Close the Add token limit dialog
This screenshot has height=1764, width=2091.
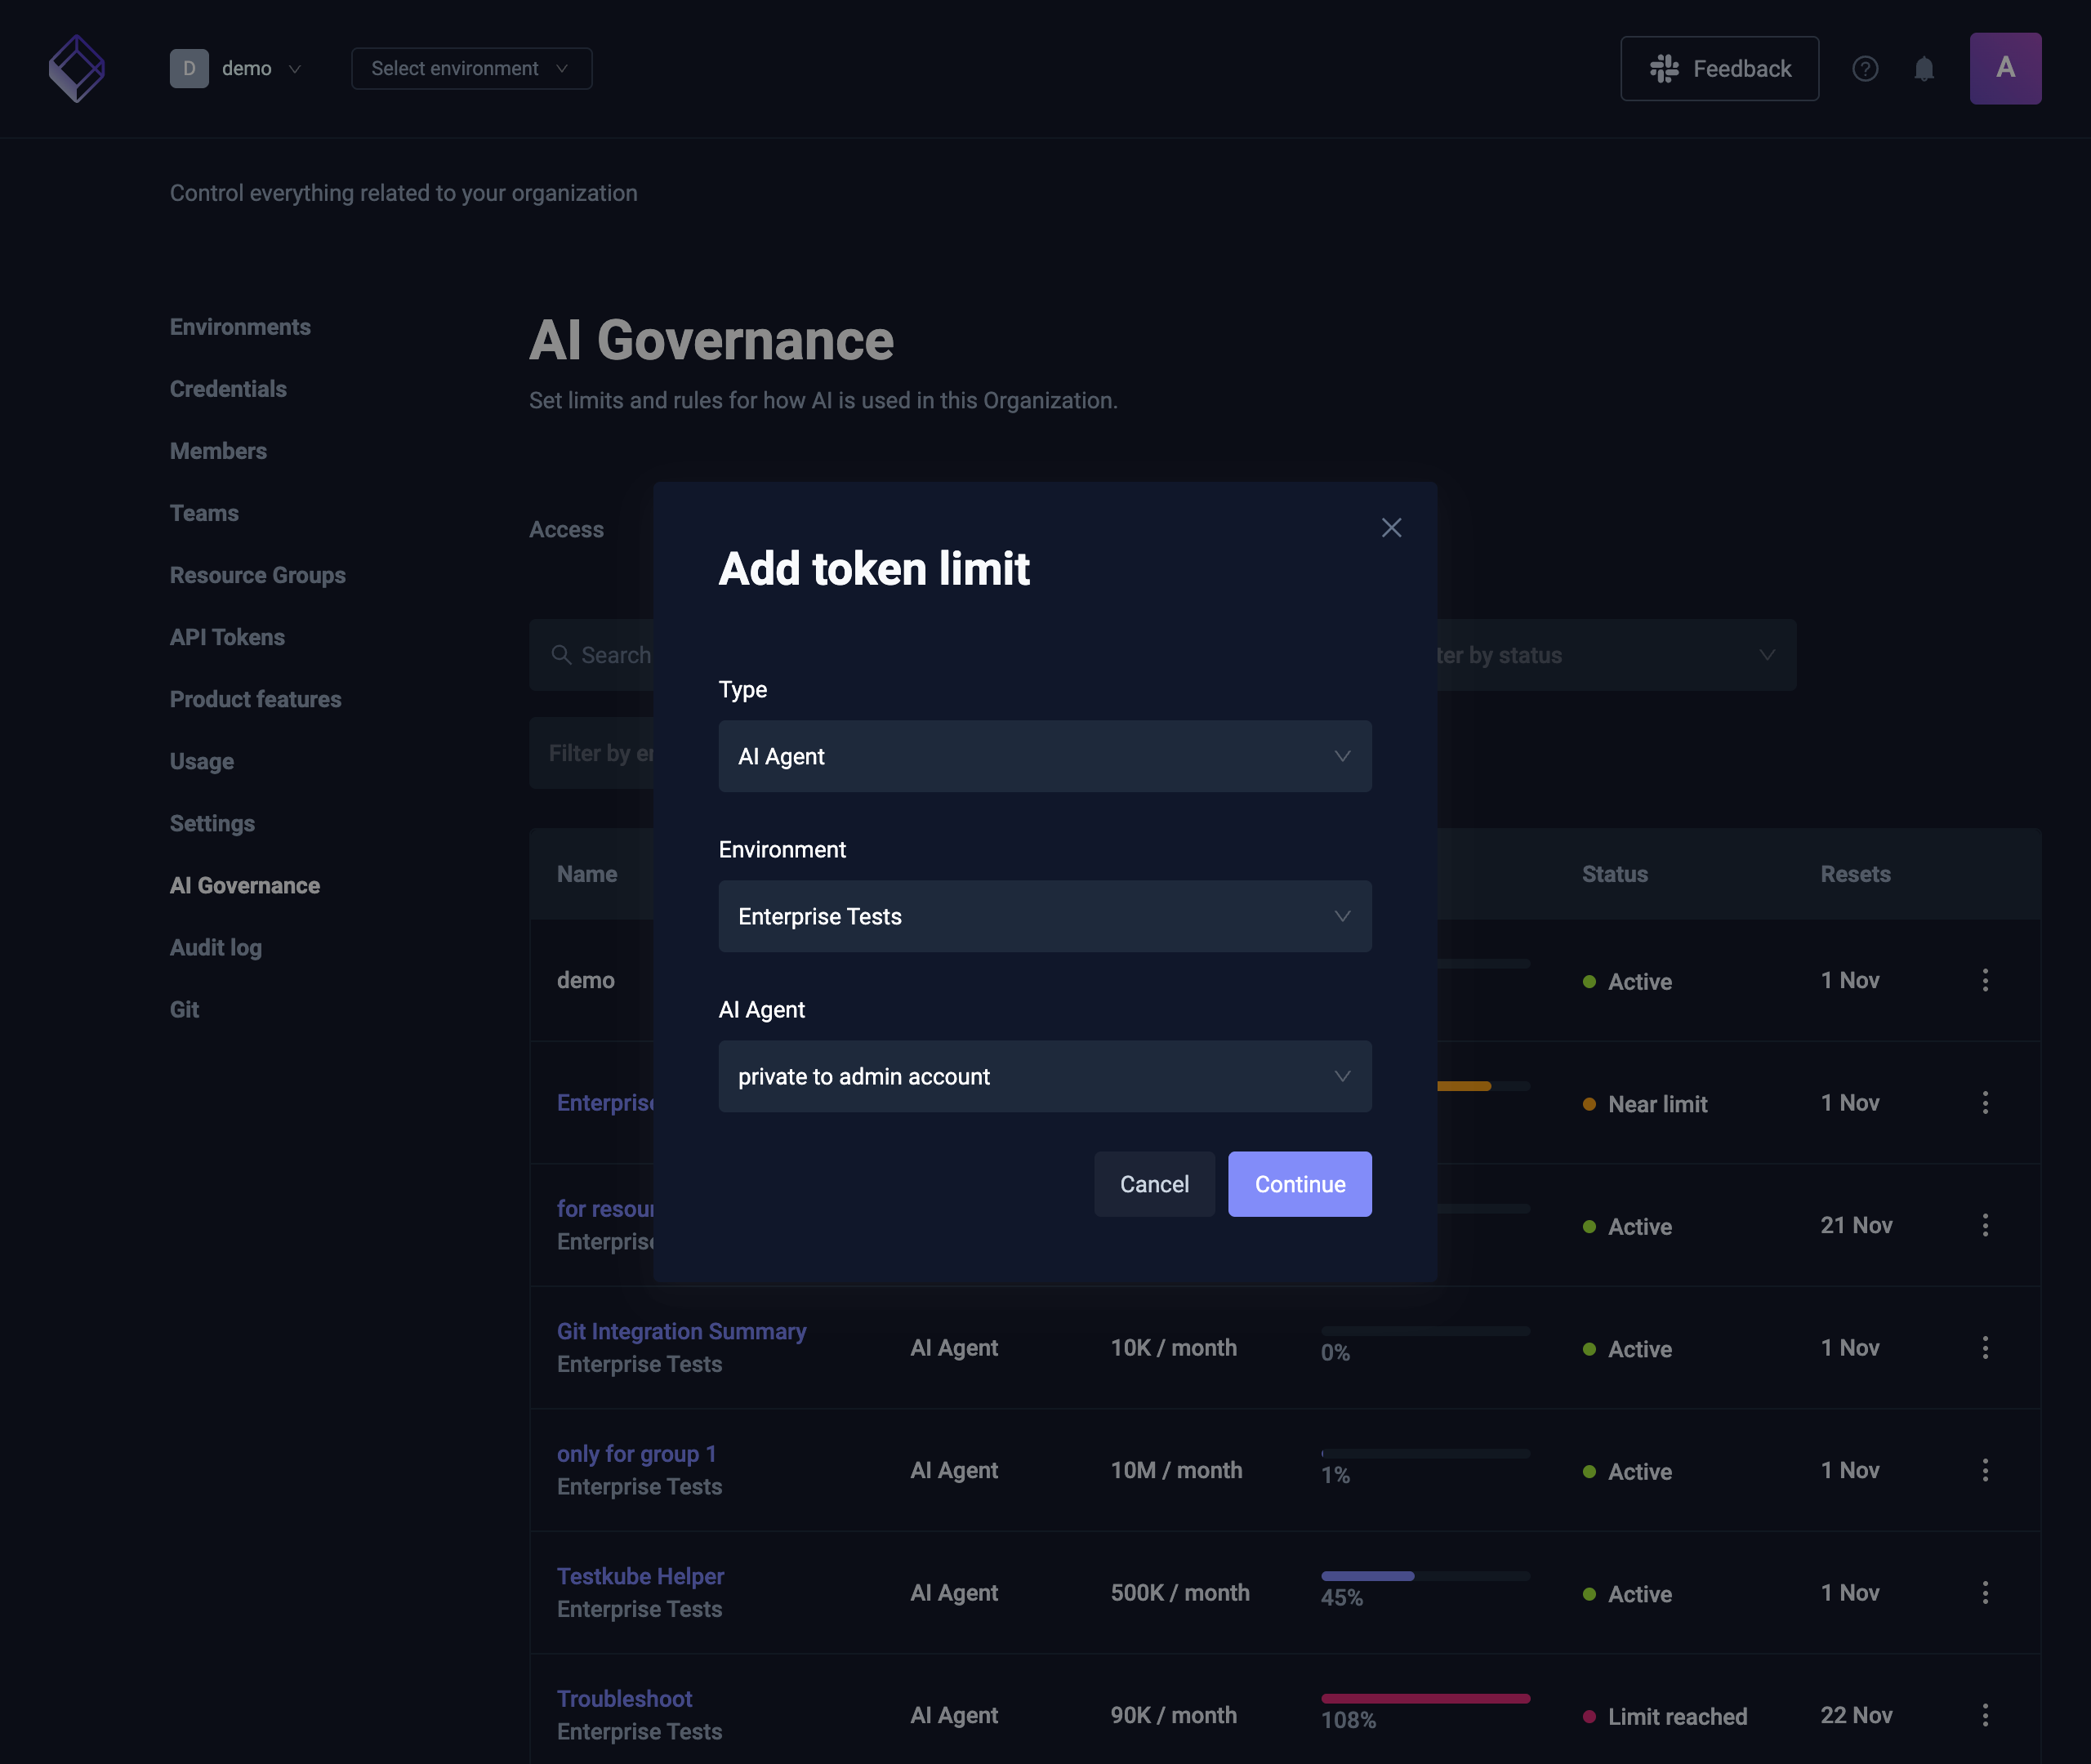pos(1391,528)
